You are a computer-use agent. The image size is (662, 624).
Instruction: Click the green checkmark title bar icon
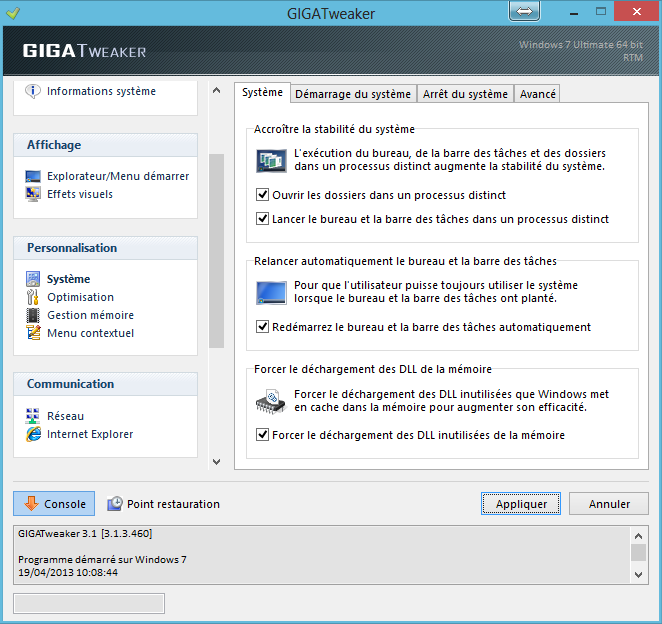tap(13, 14)
